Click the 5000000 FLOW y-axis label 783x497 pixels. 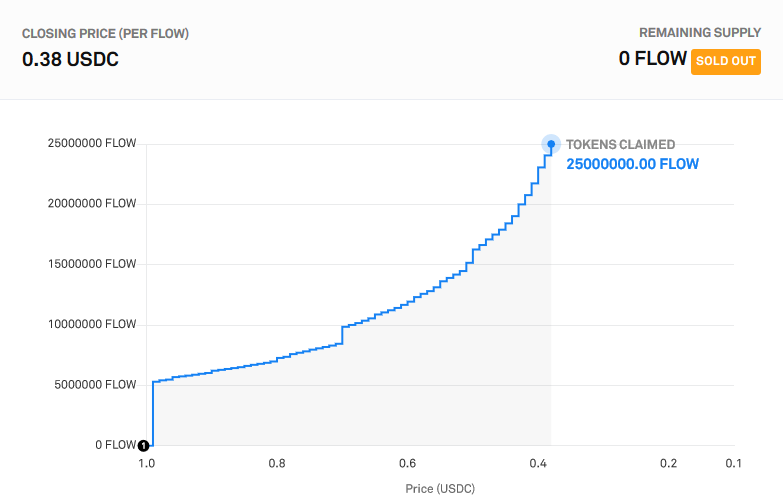click(x=95, y=385)
